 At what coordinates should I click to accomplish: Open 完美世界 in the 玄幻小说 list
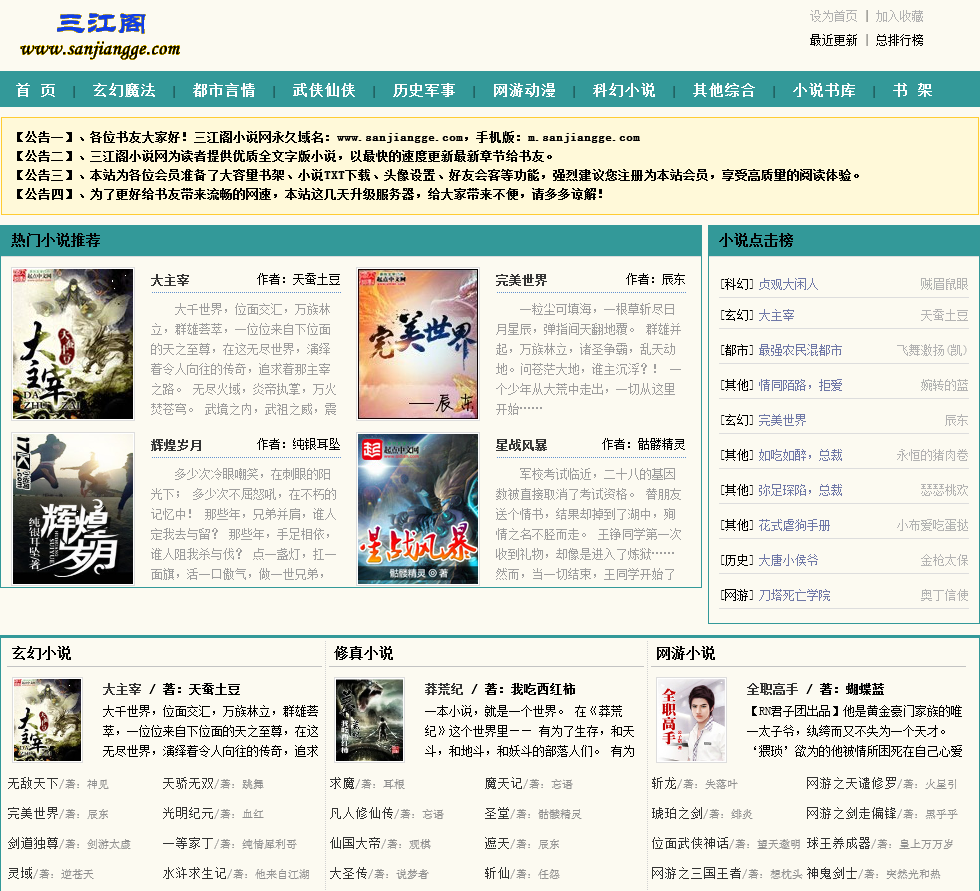pyautogui.click(x=32, y=813)
